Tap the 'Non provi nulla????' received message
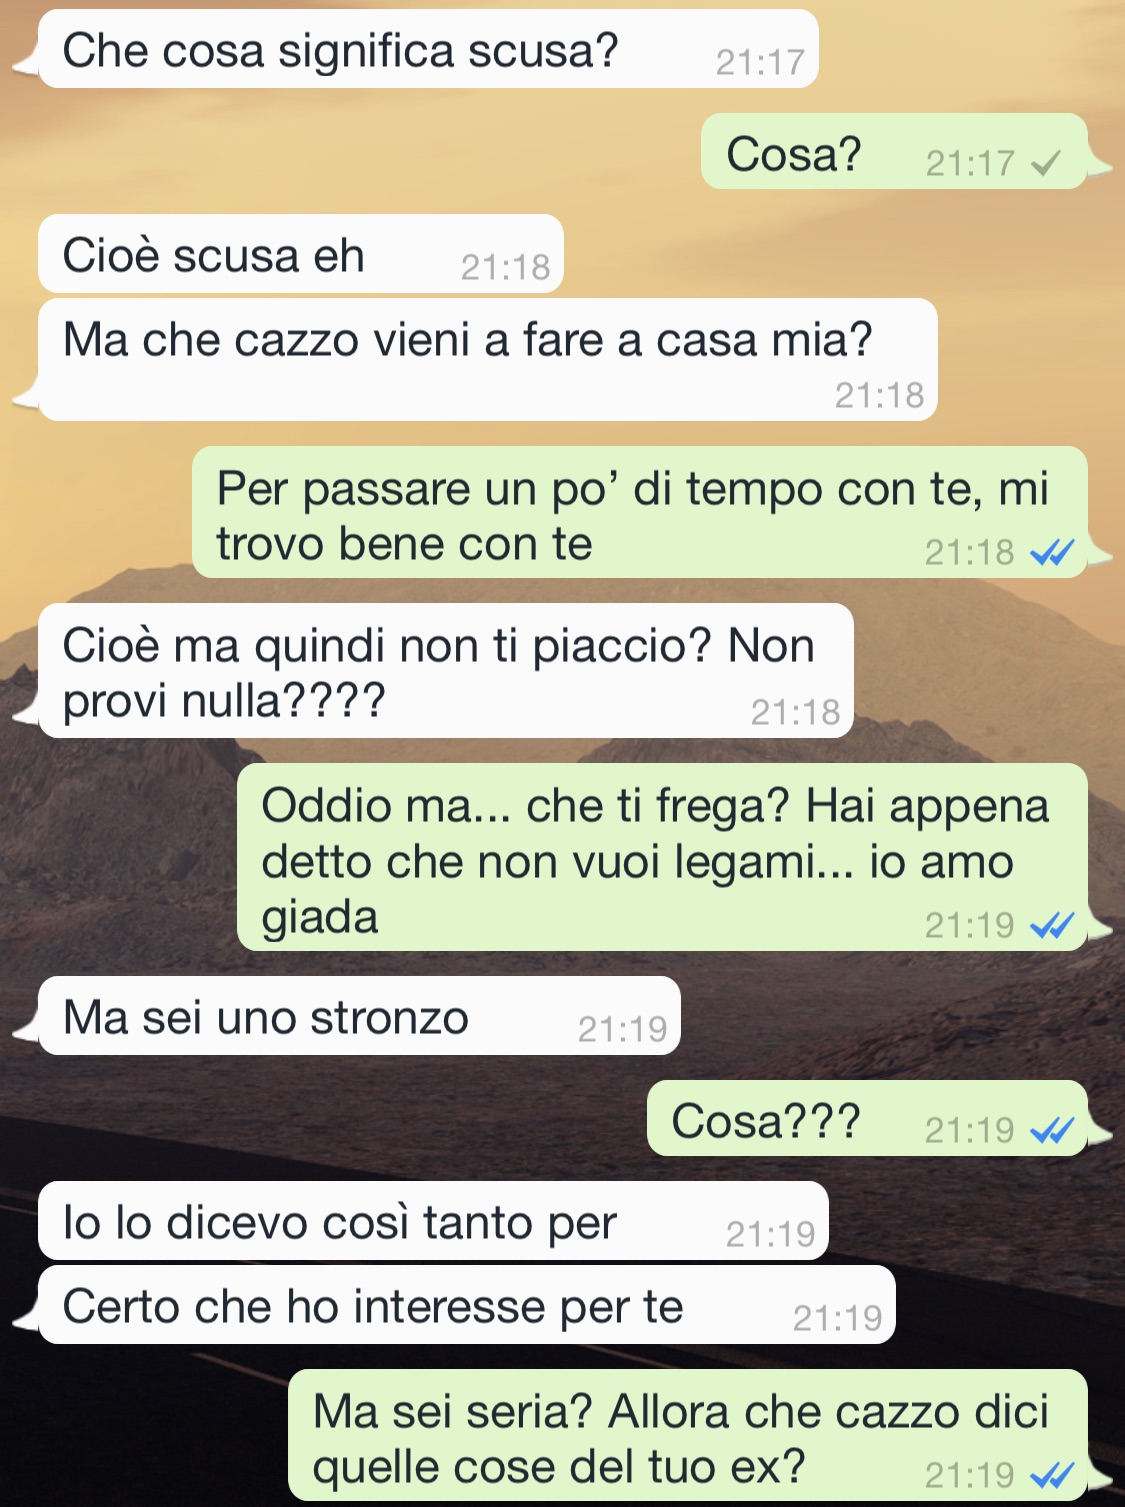 click(446, 671)
